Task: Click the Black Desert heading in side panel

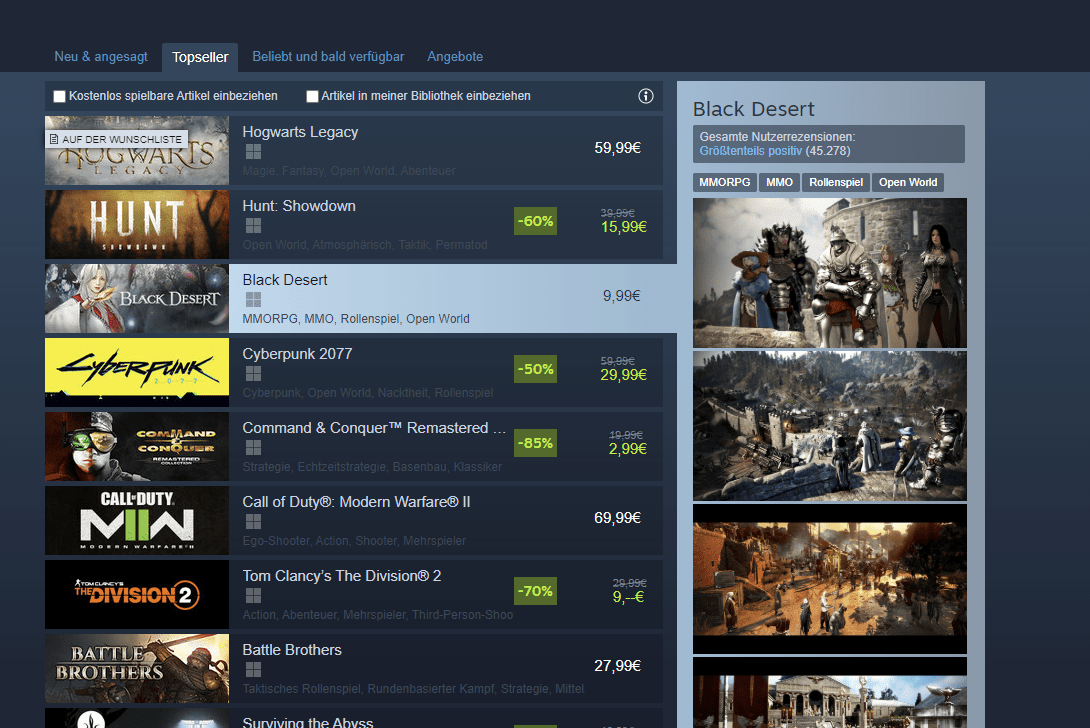Action: point(754,109)
